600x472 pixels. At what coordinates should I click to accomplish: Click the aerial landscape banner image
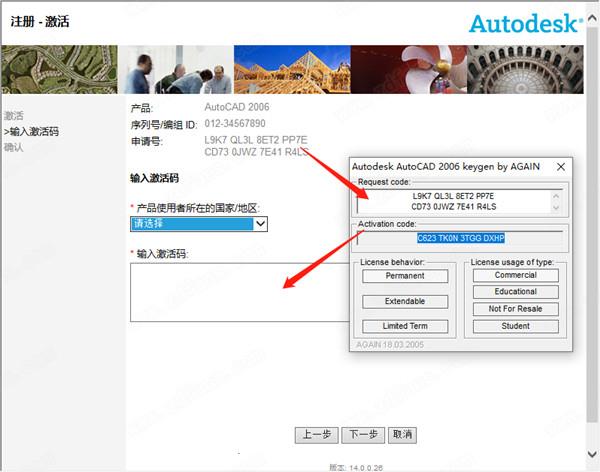pyautogui.click(x=59, y=69)
